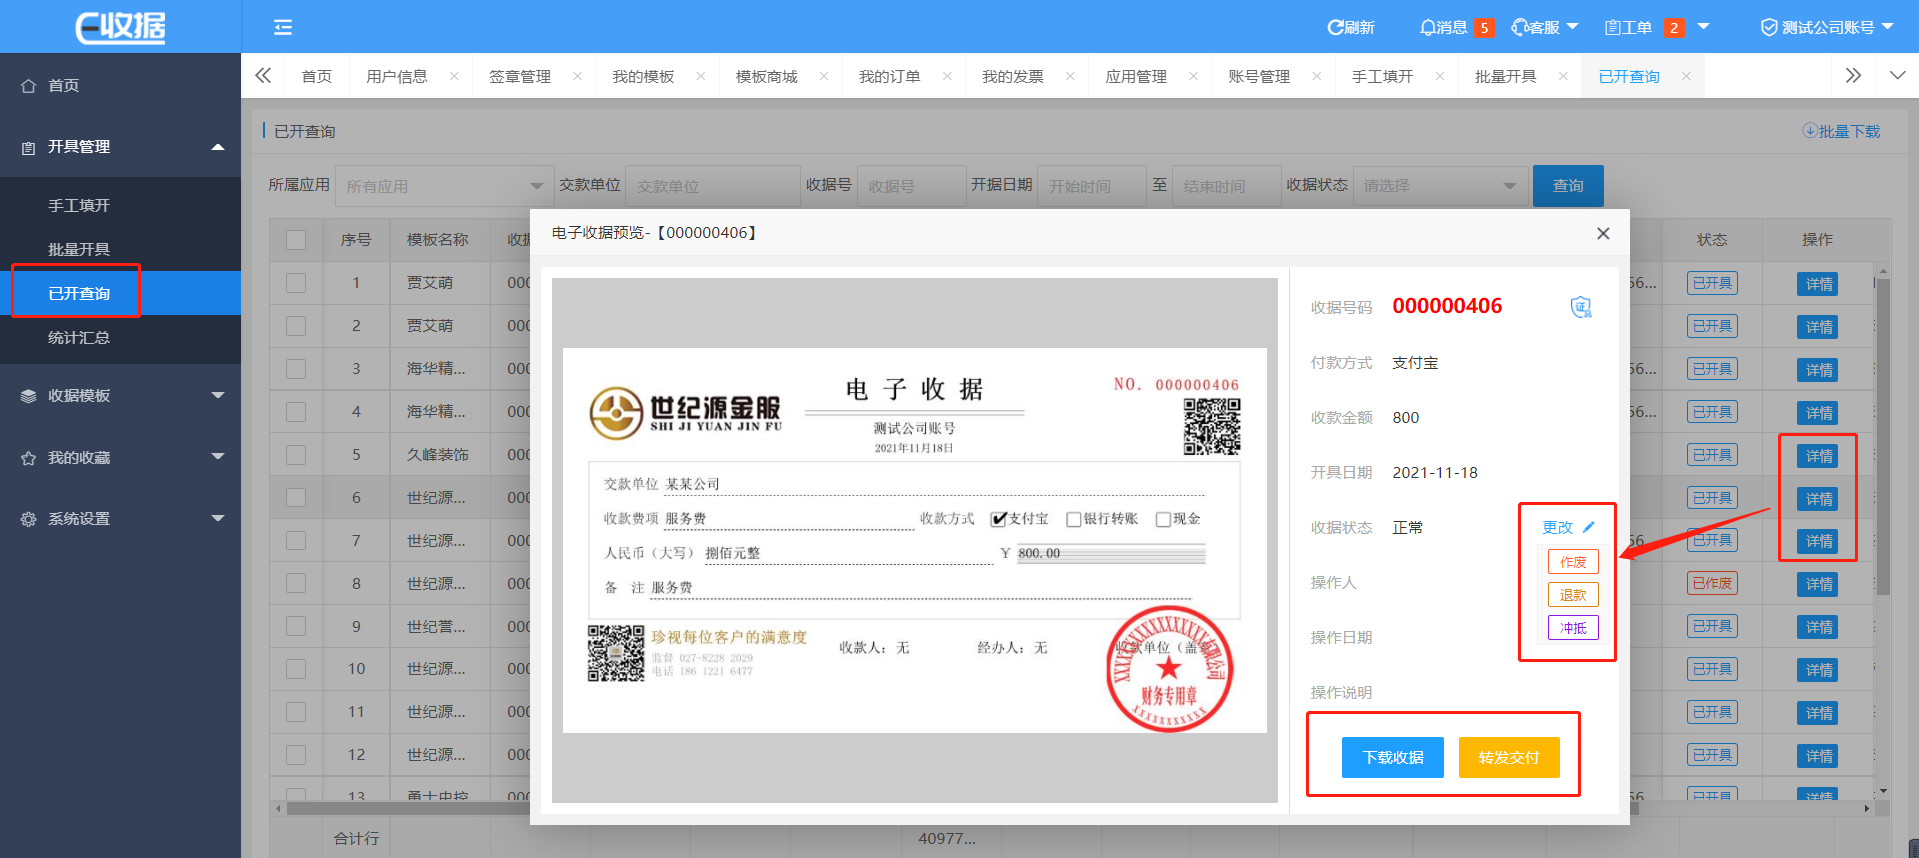This screenshot has height=858, width=1919.
Task: Click the 作废 button
Action: [1573, 562]
